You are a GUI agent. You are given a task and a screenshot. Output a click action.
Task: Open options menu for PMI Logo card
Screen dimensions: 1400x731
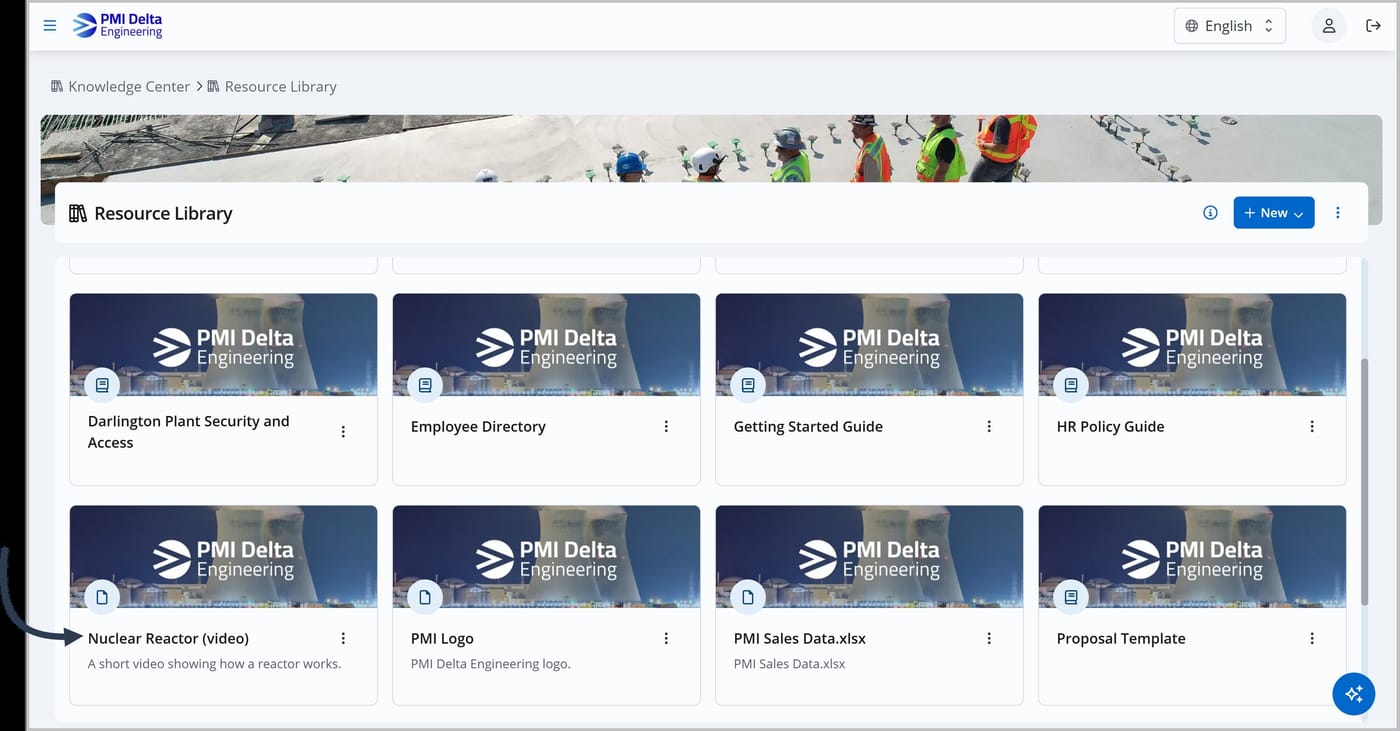pyautogui.click(x=666, y=638)
